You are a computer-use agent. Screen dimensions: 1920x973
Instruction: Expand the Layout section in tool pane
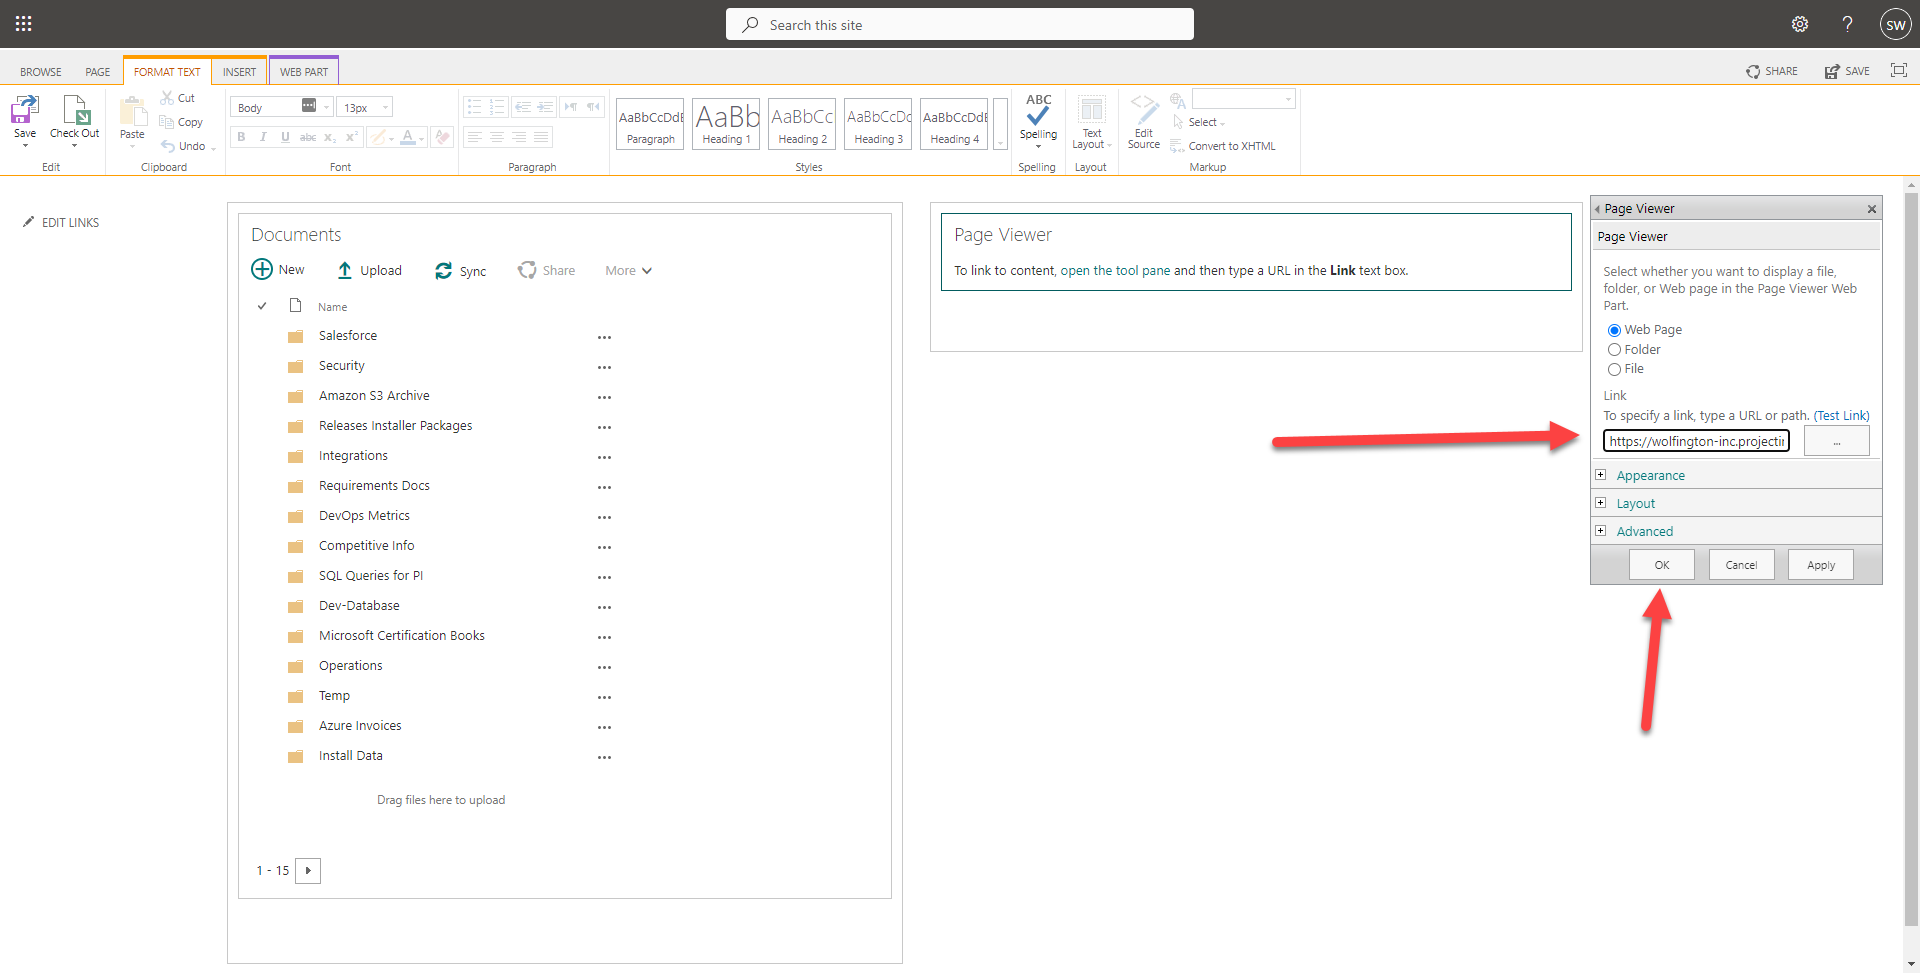[x=1600, y=503]
